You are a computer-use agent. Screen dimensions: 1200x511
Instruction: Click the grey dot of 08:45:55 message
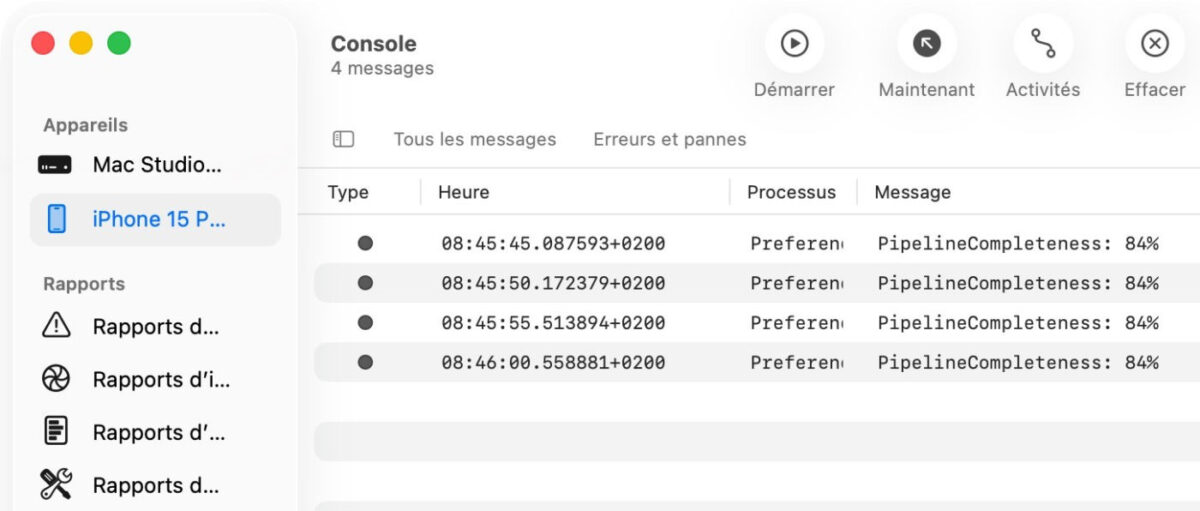coord(365,323)
